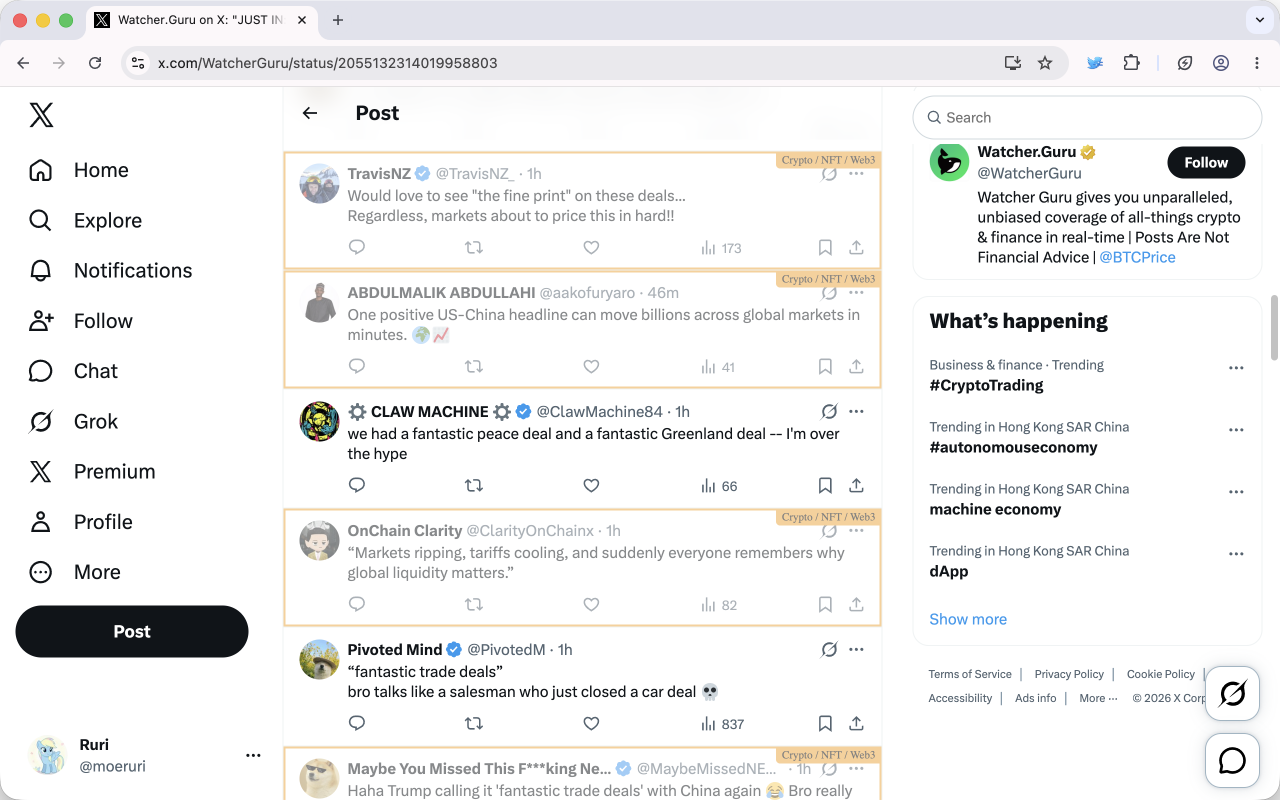Open options for dApp trend

coord(1236,554)
